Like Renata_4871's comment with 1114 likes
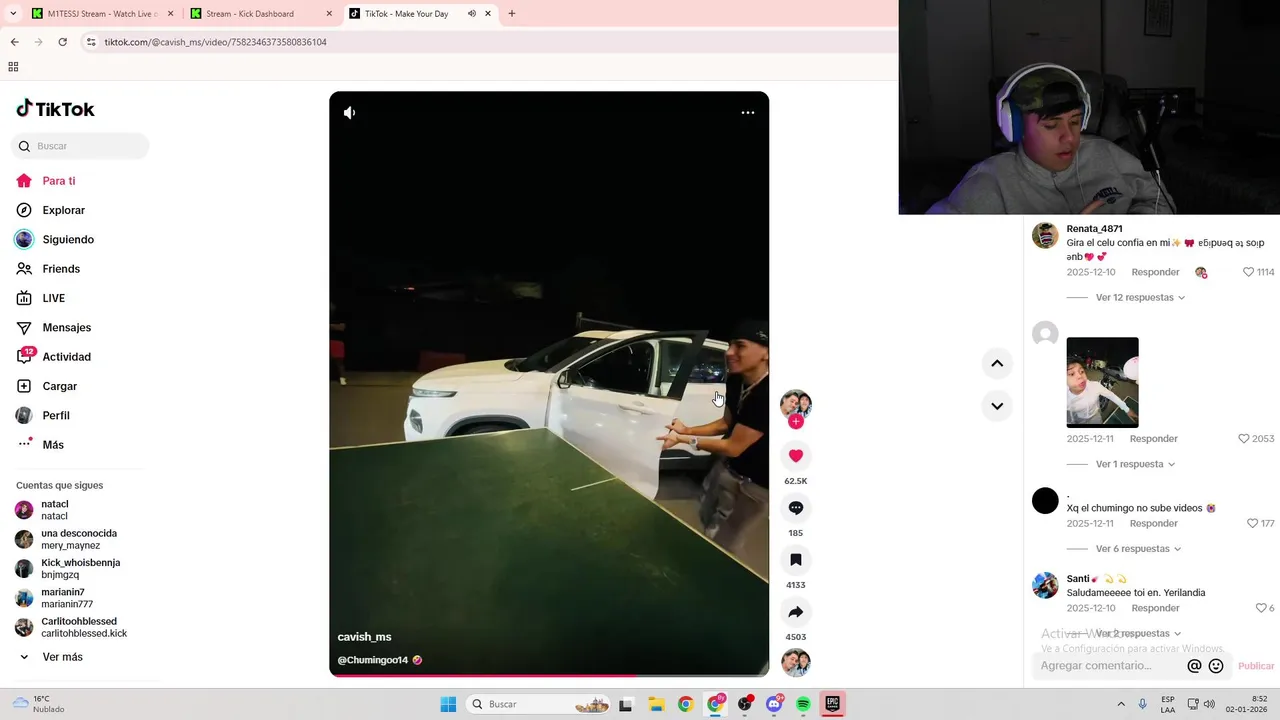The height and width of the screenshot is (720, 1280). (x=1248, y=272)
